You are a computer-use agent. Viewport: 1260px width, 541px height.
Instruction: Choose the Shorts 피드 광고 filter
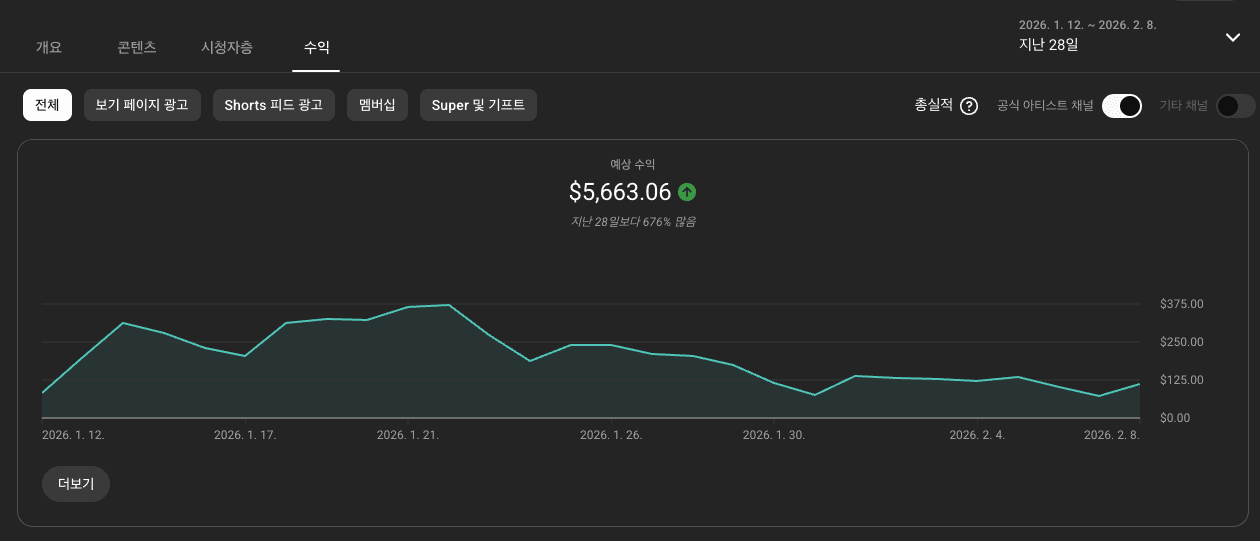(x=274, y=105)
